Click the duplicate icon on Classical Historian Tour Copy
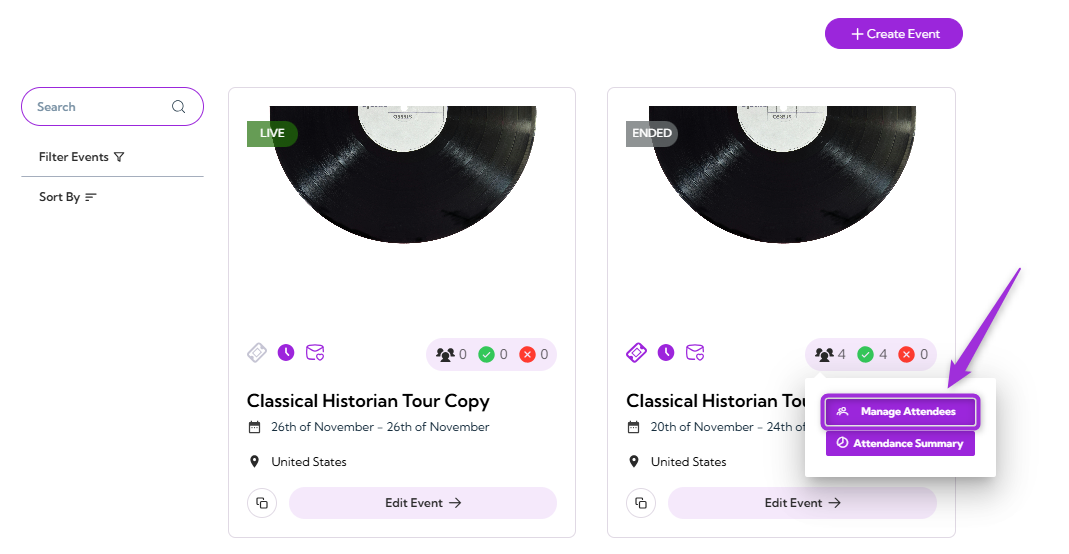This screenshot has height=554, width=1069. point(262,503)
